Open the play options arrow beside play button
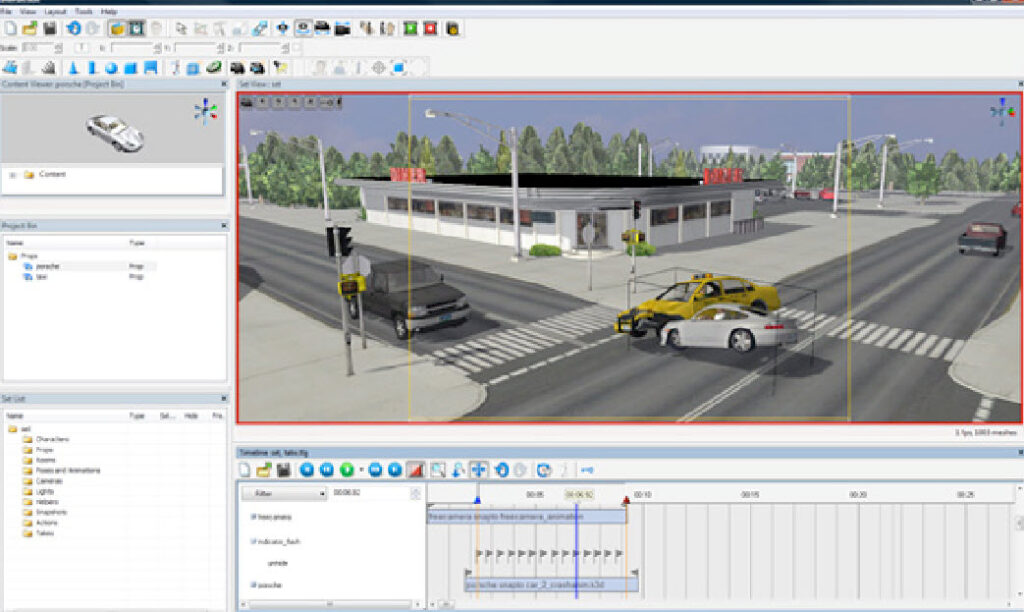 pyautogui.click(x=361, y=470)
